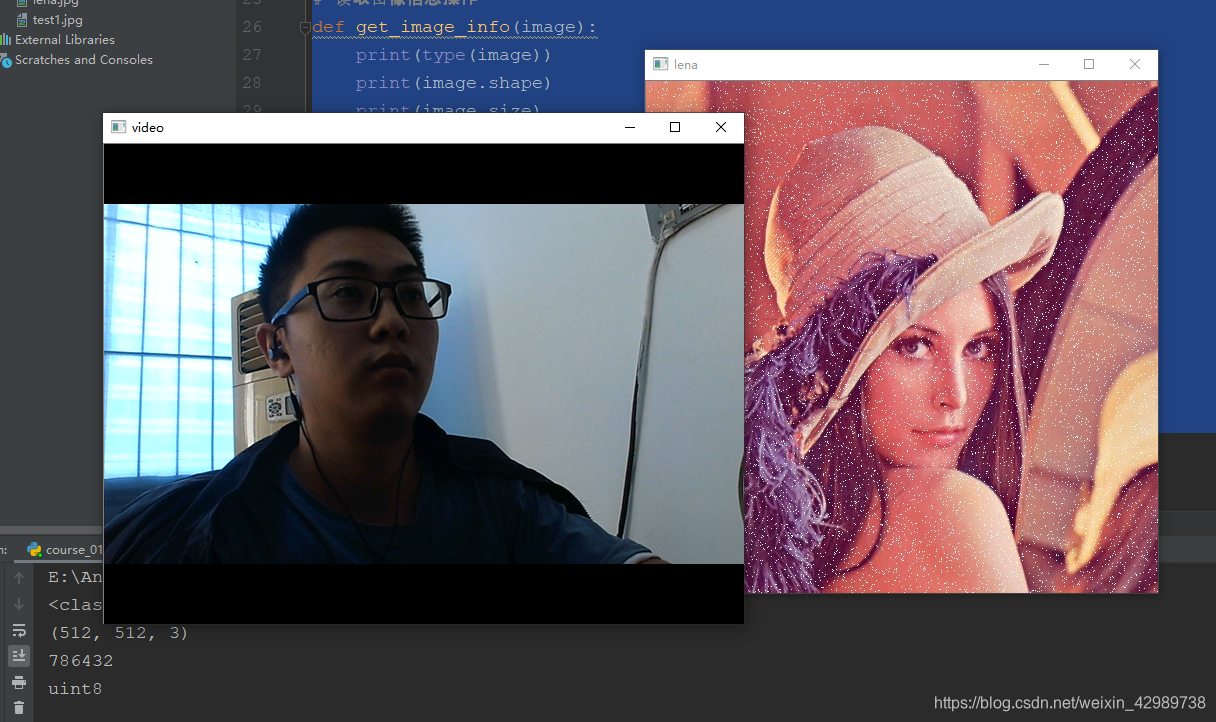Select the course_01 run tab
This screenshot has height=722, width=1216.
(x=66, y=549)
